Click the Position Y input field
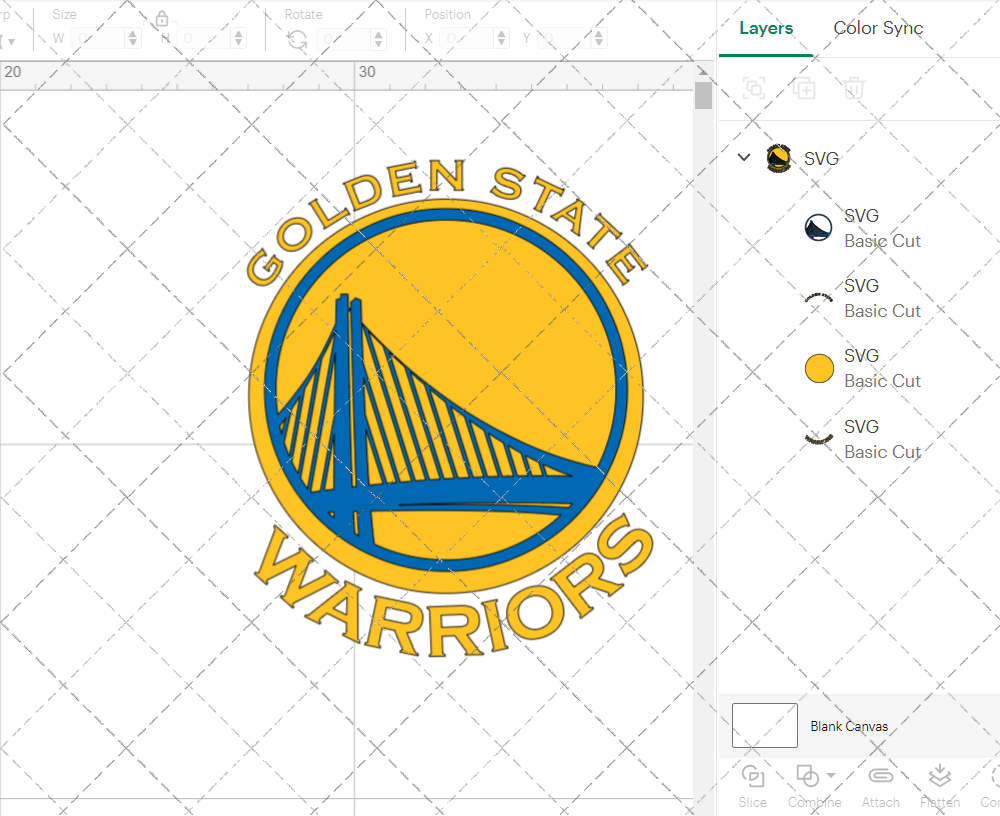 (565, 38)
